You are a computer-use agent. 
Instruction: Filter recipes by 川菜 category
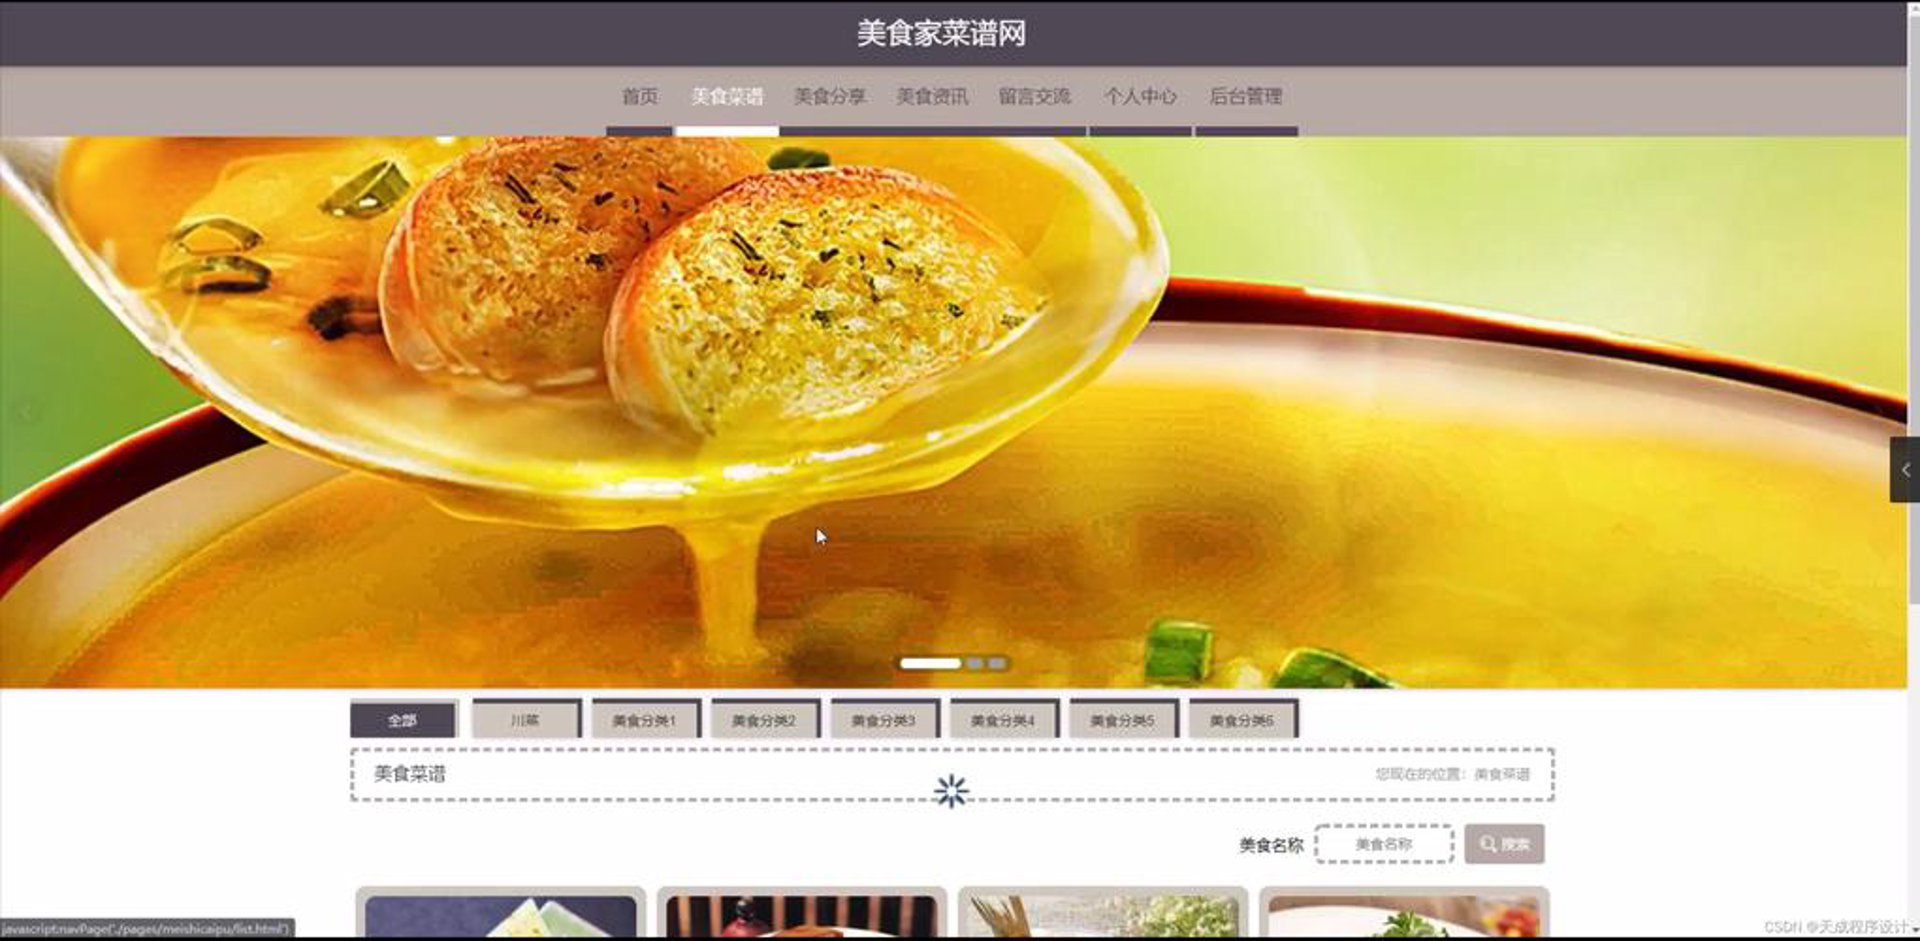[x=525, y=720]
